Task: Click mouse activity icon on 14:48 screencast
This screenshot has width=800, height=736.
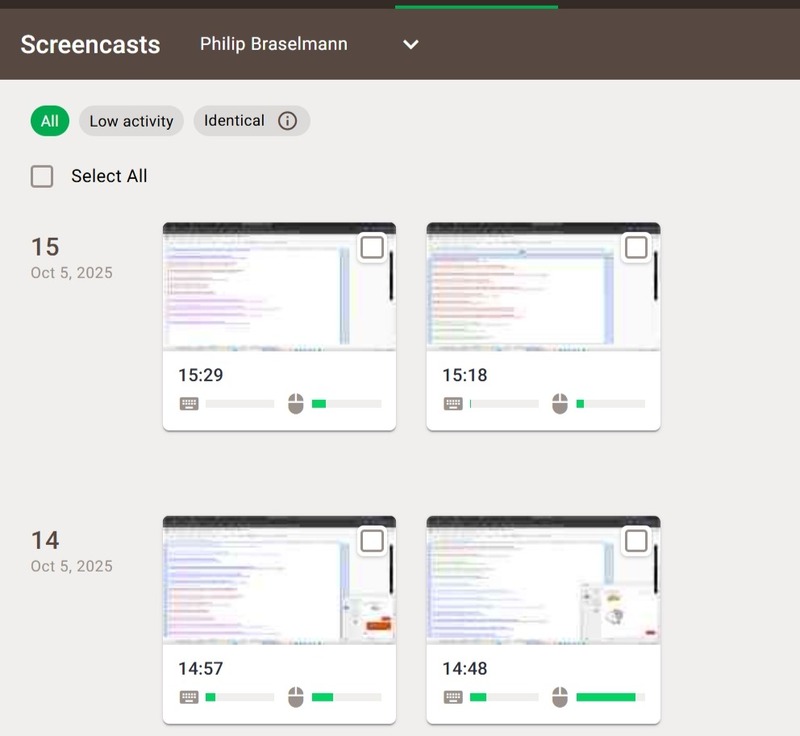Action: coord(560,697)
